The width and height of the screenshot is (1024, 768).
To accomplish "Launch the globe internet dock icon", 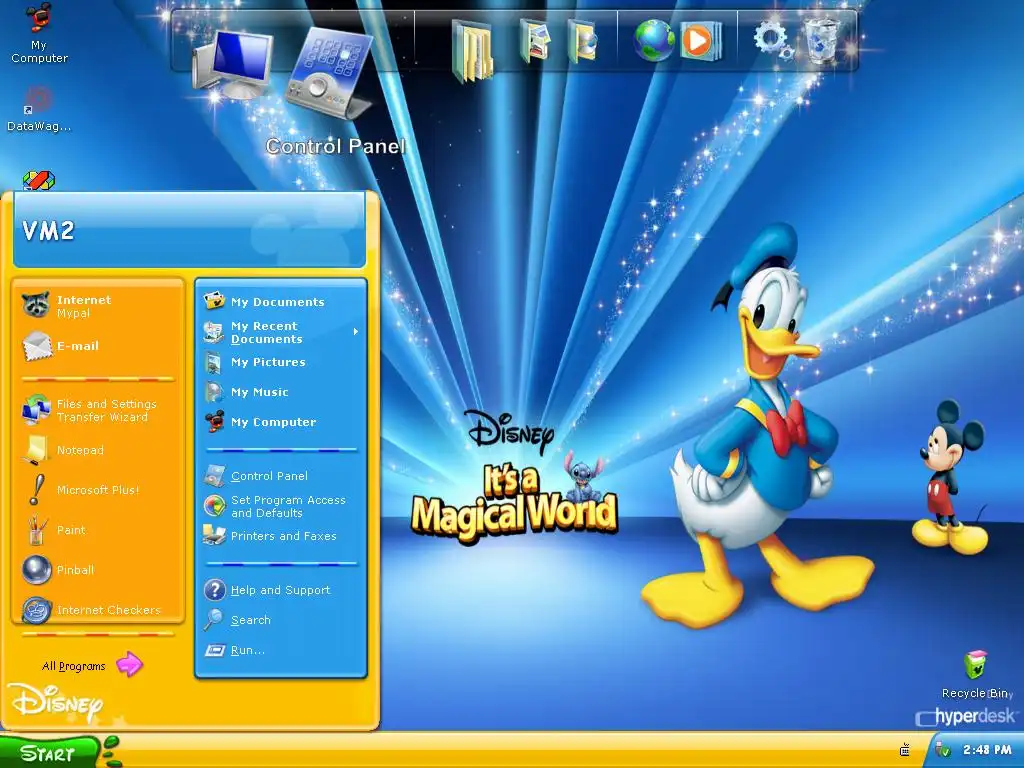I will pos(654,40).
